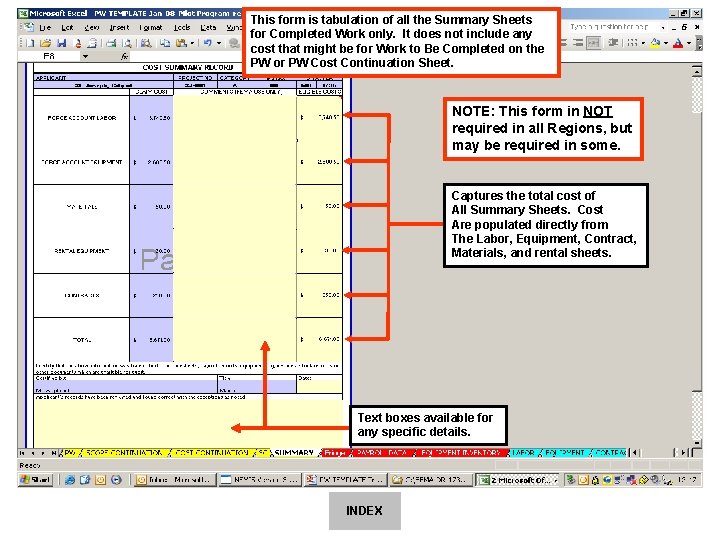Viewport: 720px width, 540px height.
Task: Expand the toolbar options overflow handle
Action: tap(698, 43)
